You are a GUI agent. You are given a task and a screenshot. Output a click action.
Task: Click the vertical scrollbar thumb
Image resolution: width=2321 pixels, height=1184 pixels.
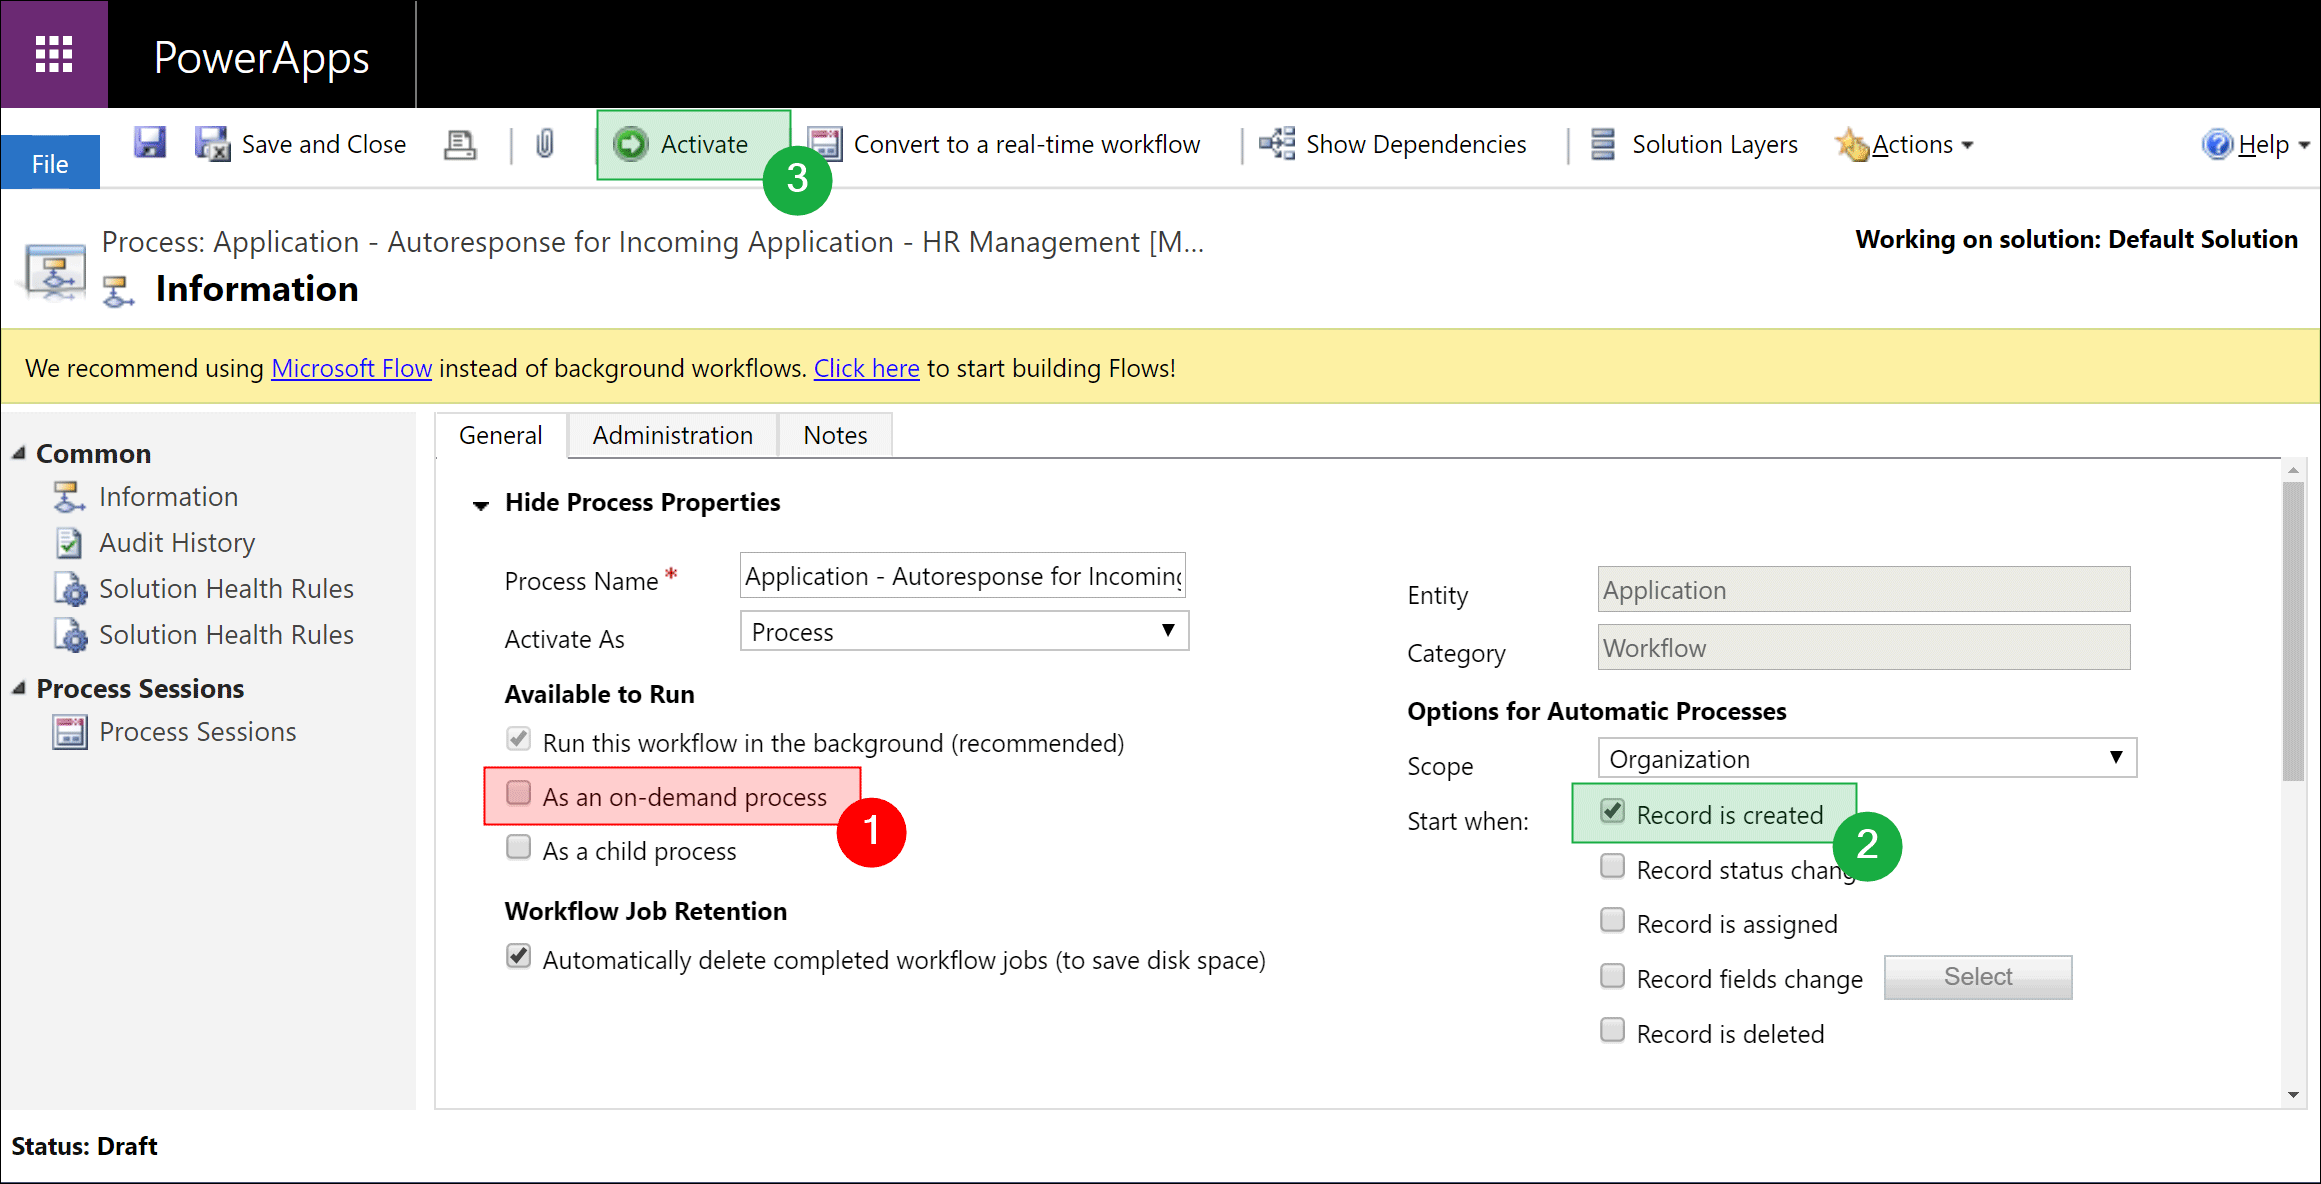2293,630
